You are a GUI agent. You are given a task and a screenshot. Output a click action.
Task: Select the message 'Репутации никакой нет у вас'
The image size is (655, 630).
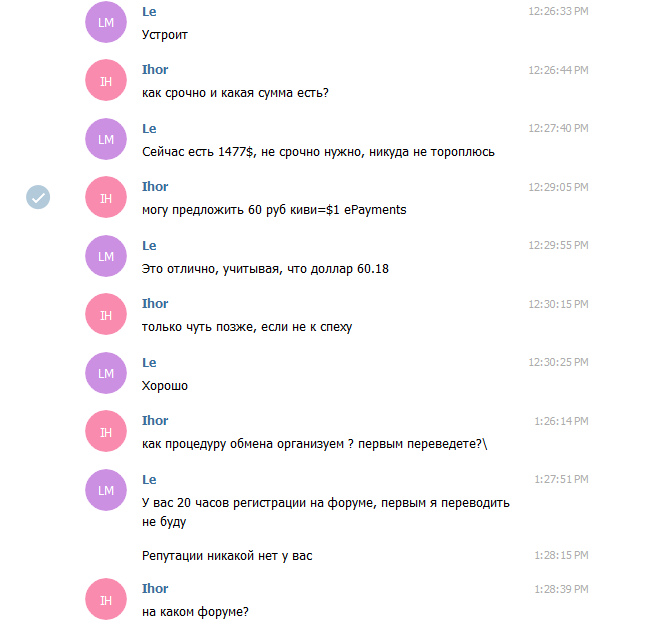pyautogui.click(x=227, y=556)
